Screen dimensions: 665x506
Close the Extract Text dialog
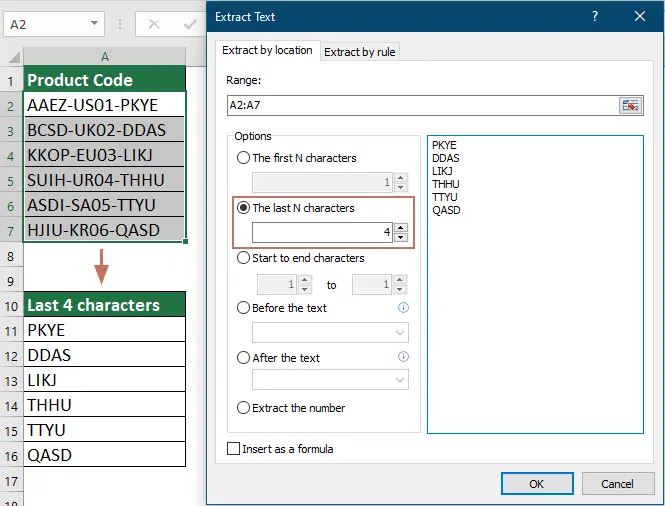click(640, 17)
